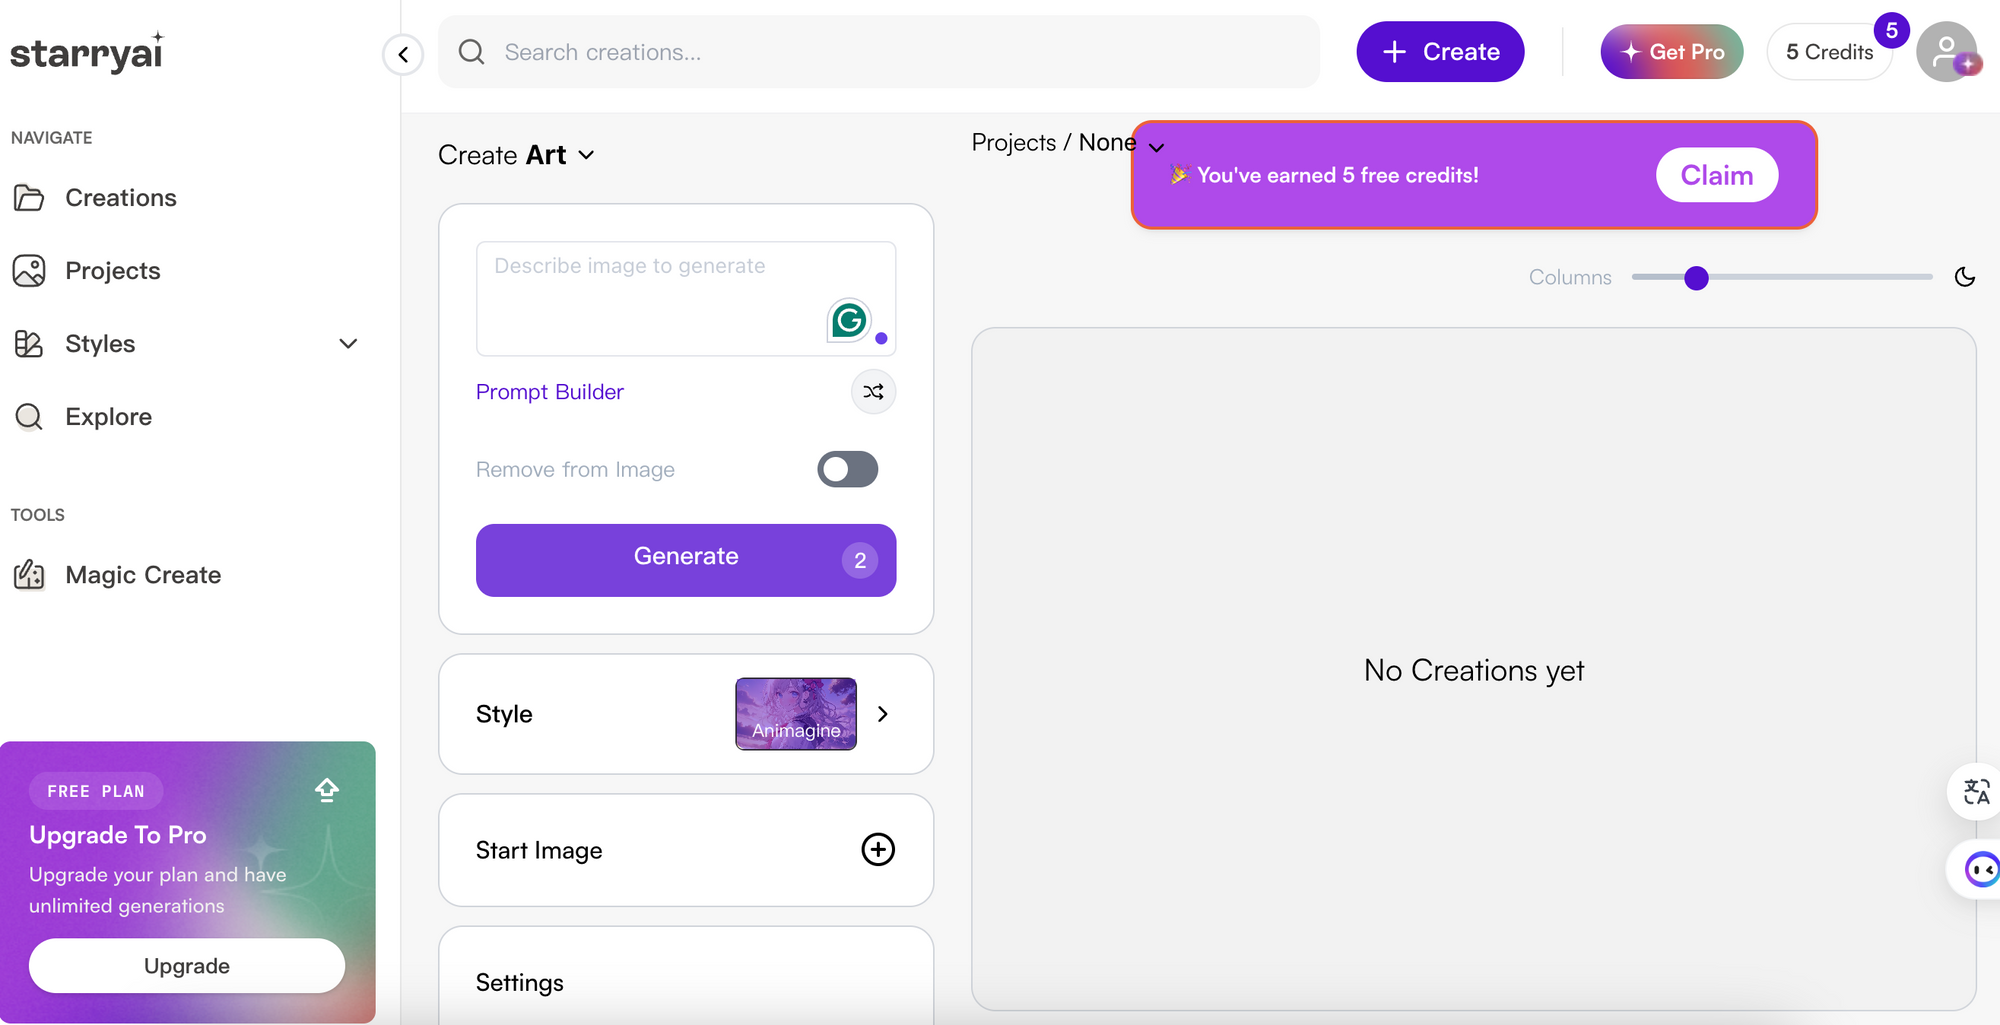
Task: Expand the Styles menu chevron
Action: tap(348, 344)
